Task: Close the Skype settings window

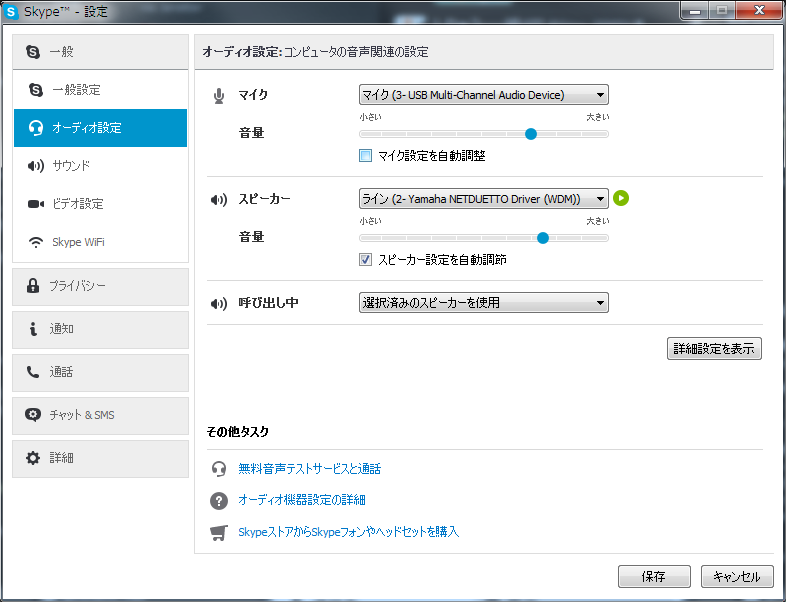Action: (759, 11)
